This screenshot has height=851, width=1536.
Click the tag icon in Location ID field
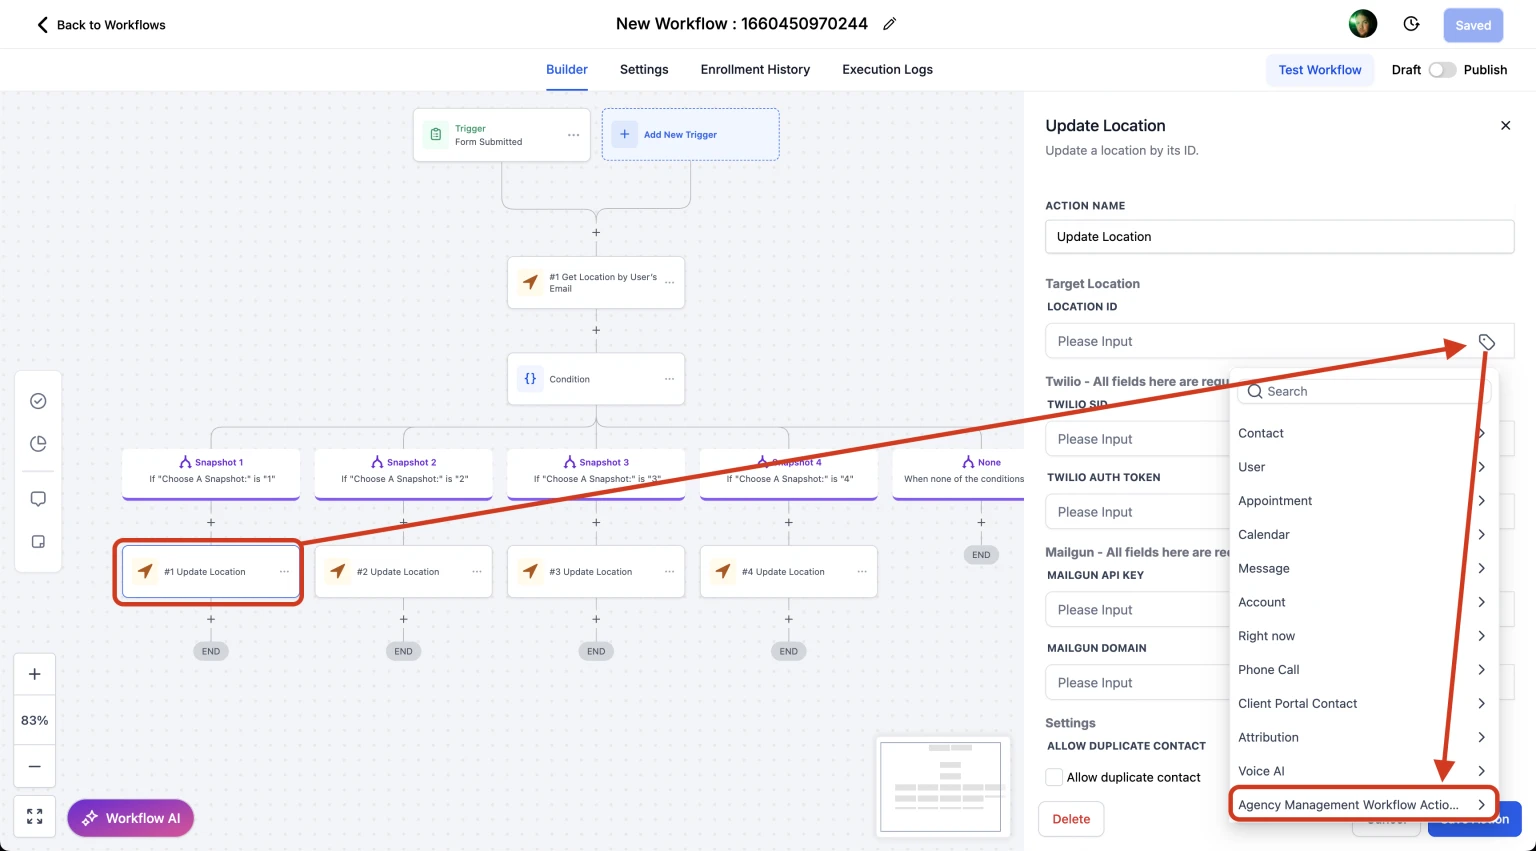coord(1487,342)
